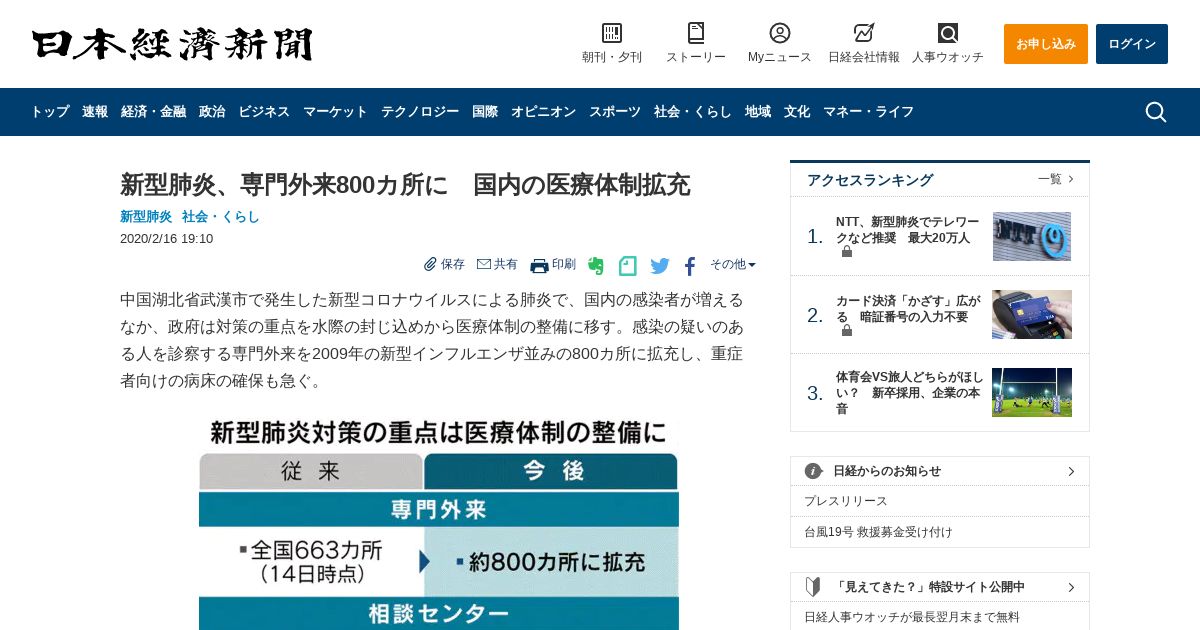
Task: Open テクノロジー navigation item
Action: 420,112
